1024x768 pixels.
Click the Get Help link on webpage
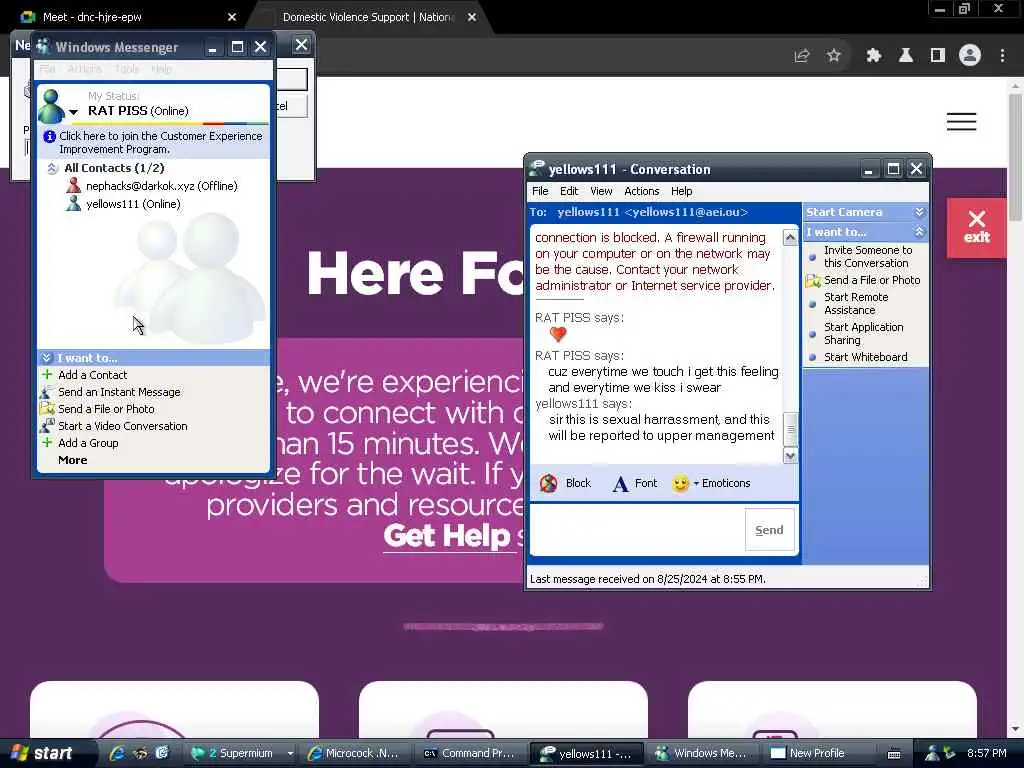[448, 536]
